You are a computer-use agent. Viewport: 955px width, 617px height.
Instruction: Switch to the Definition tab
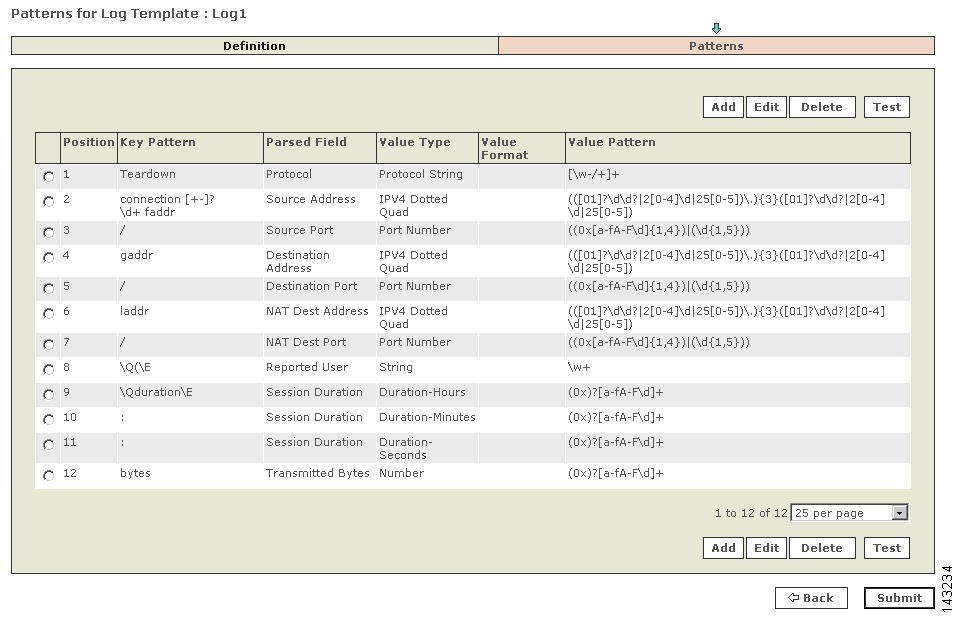click(x=253, y=45)
